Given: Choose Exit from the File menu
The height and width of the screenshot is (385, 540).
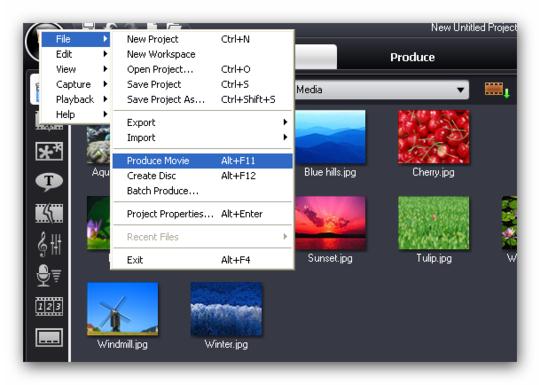Looking at the screenshot, I should click(202, 260).
